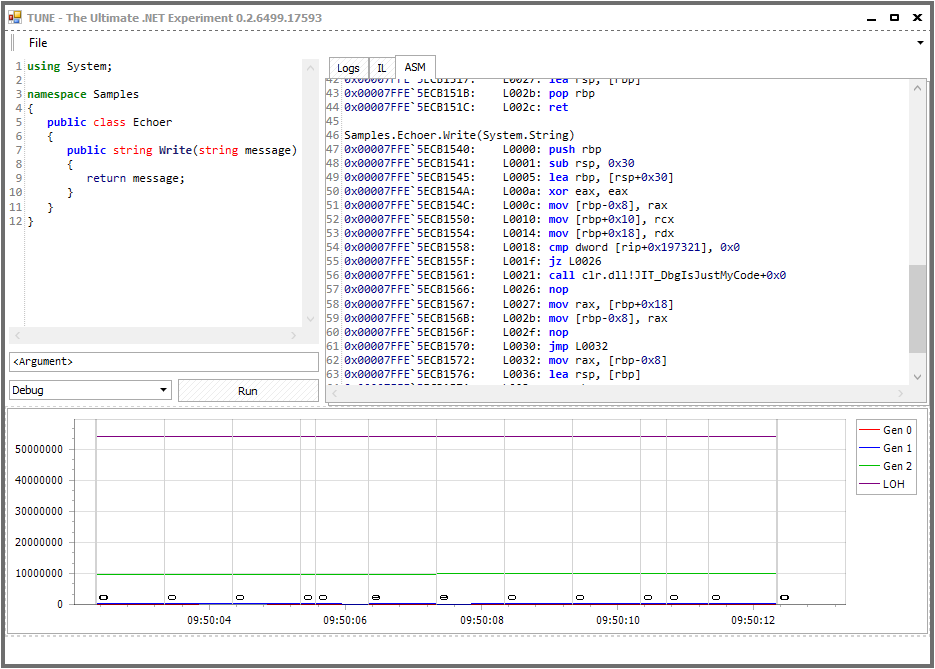Screen dimensions: 935x669
Task: Click the Run button
Action: coord(248,391)
